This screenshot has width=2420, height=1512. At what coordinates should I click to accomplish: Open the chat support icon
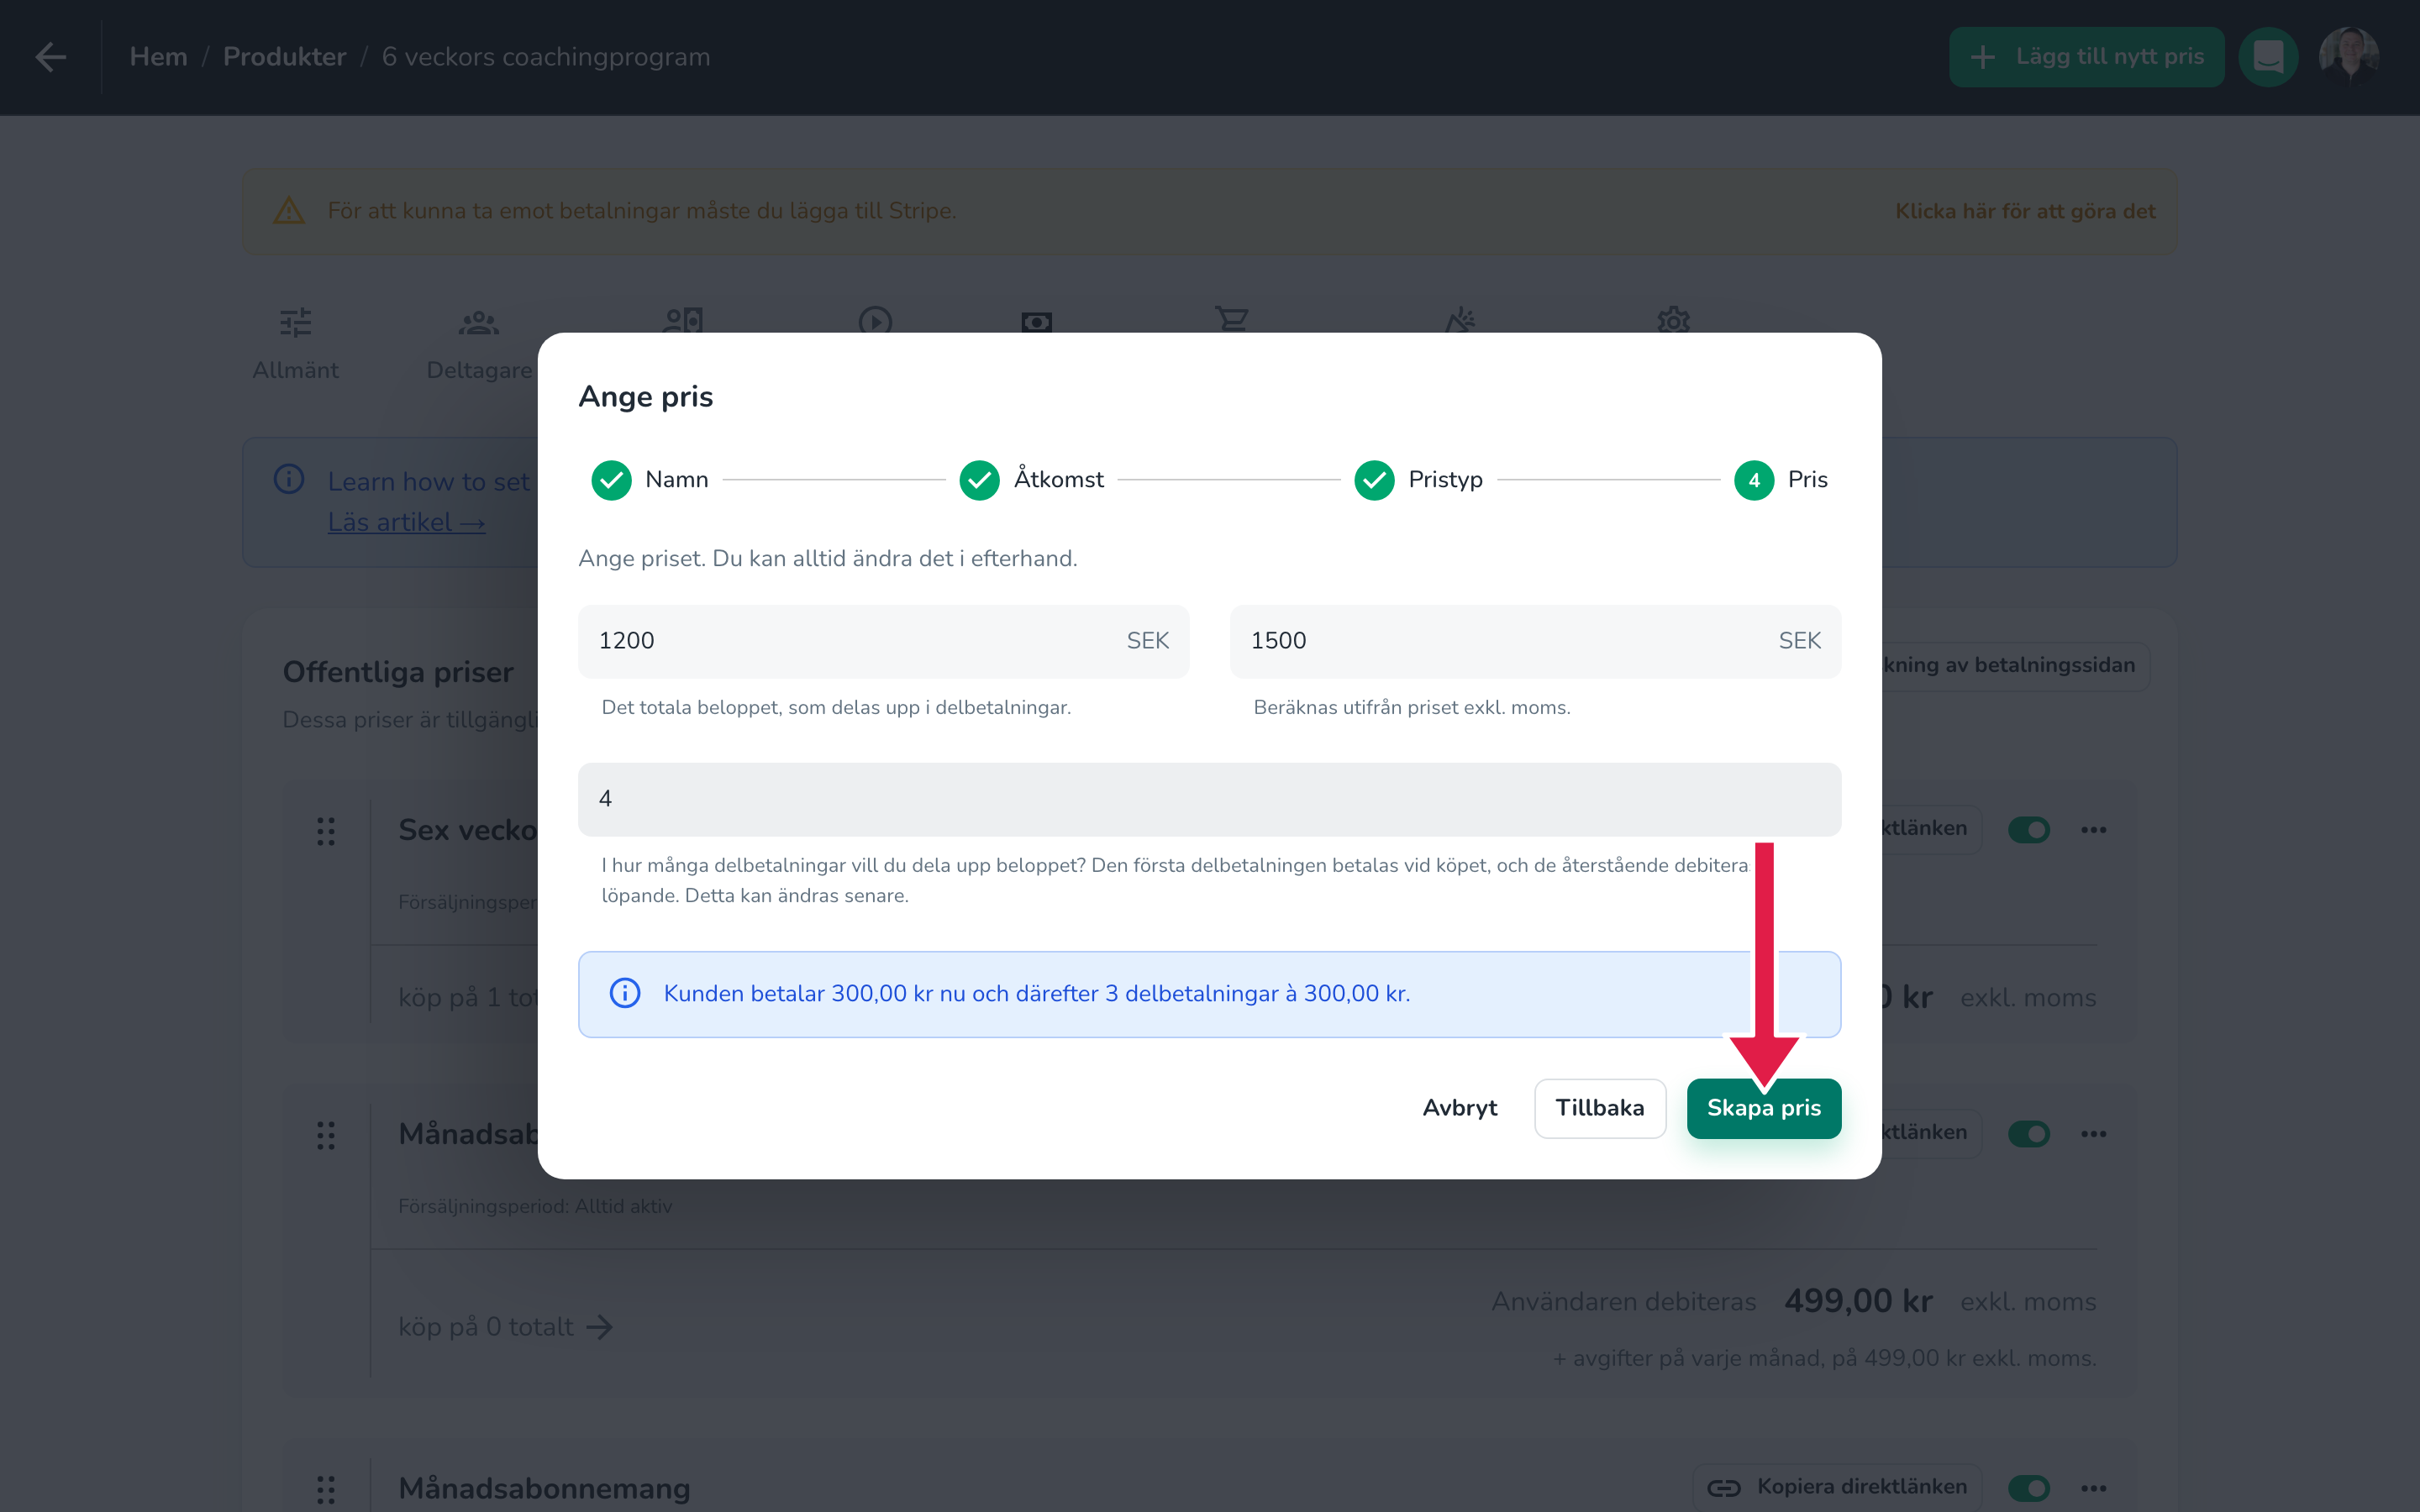(2268, 57)
